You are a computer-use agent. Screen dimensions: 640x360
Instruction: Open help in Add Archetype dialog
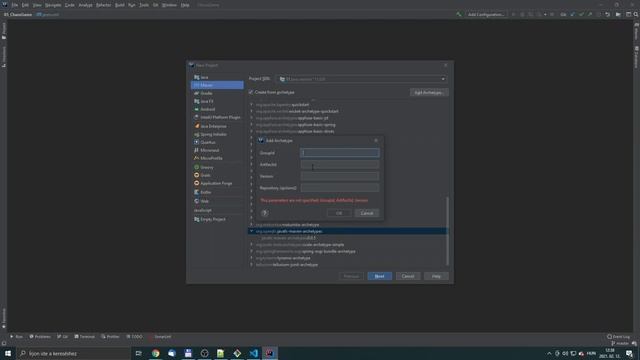coord(264,213)
